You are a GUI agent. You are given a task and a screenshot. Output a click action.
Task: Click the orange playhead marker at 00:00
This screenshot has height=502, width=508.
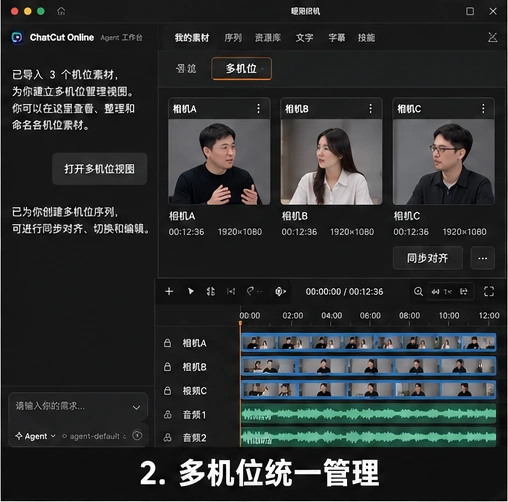(x=240, y=323)
